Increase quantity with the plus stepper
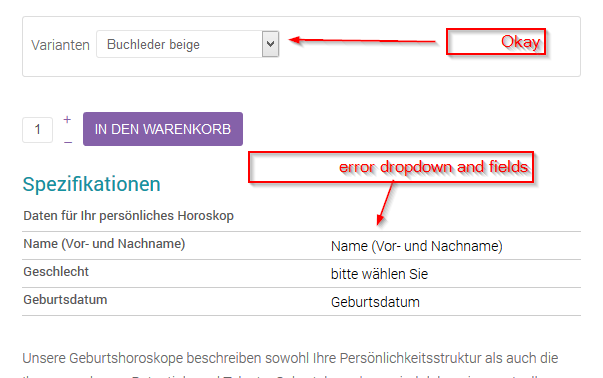The height and width of the screenshot is (378, 603). click(67, 120)
